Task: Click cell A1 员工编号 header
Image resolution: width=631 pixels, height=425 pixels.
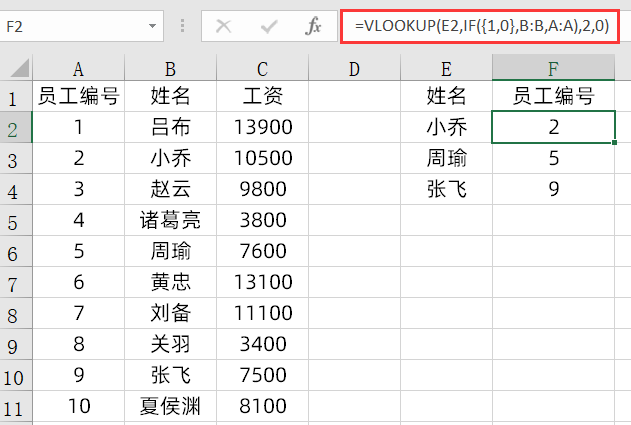Action: pyautogui.click(x=78, y=96)
